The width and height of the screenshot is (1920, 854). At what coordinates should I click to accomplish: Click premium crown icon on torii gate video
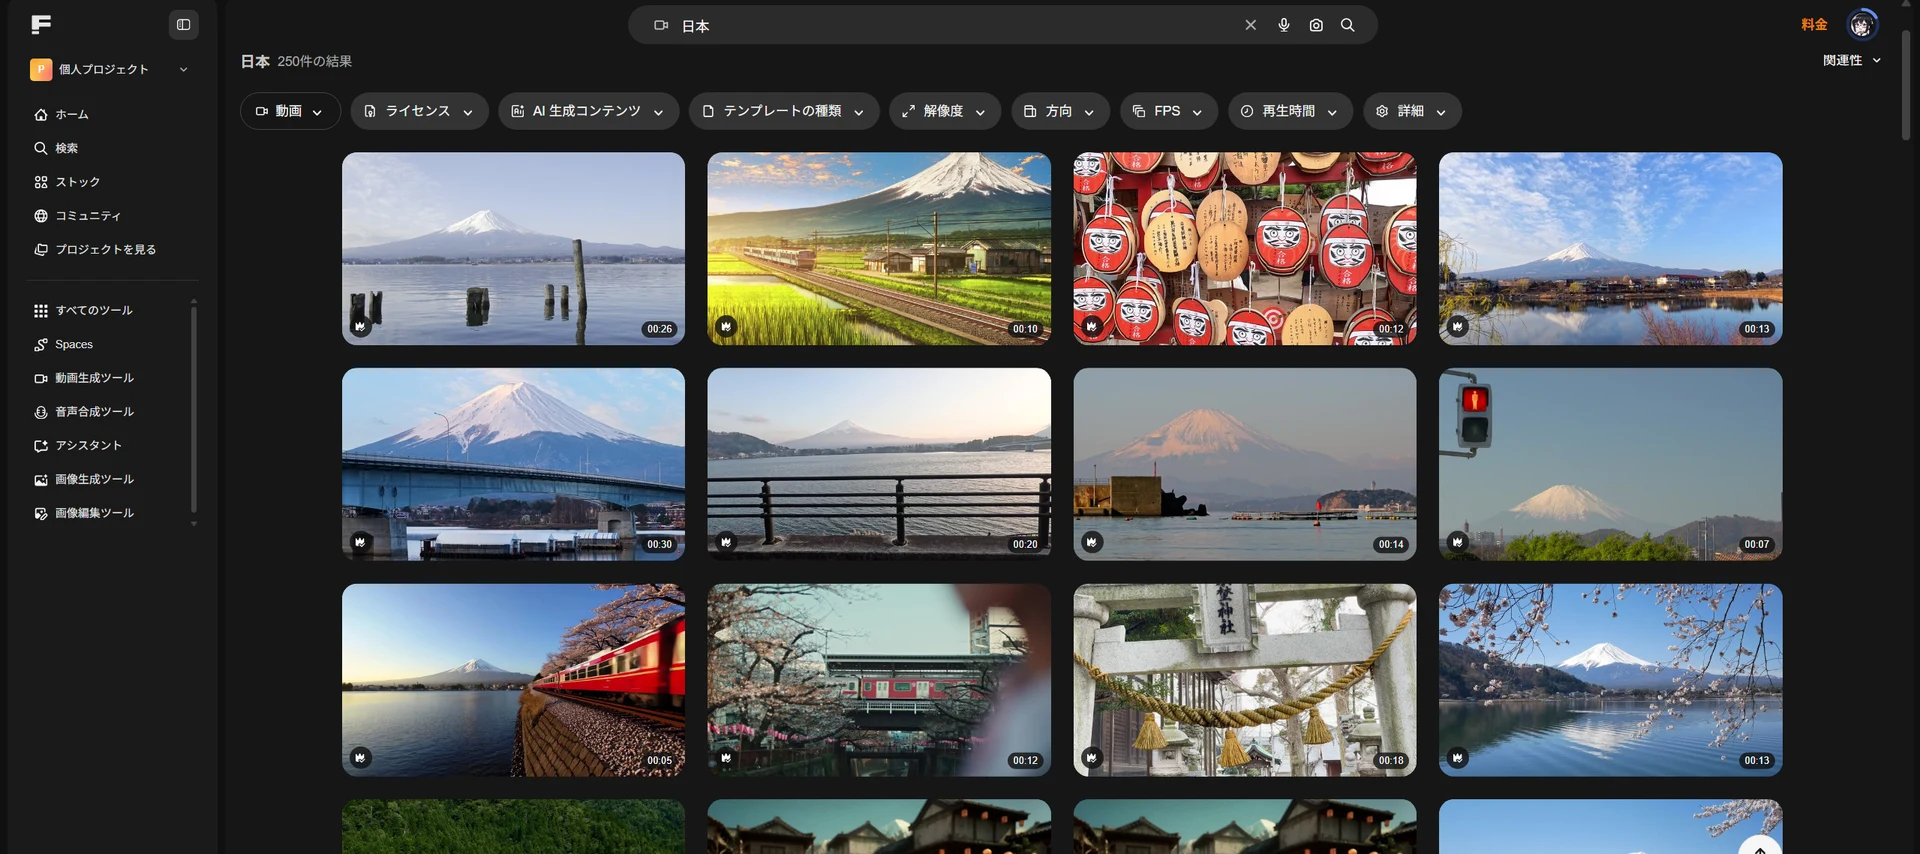point(1092,758)
